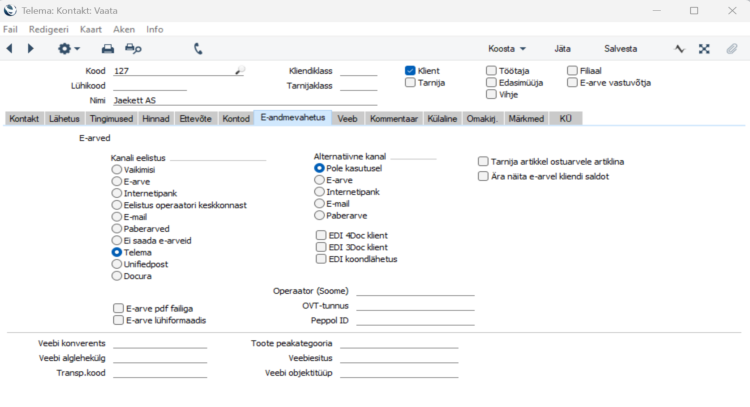Open the Info menu
This screenshot has height=407, width=750.
coord(154,29)
